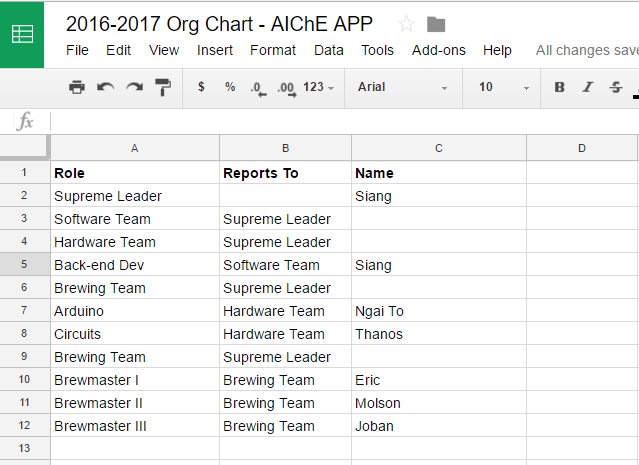Format as currency with dollar sign
Image resolution: width=639 pixels, height=465 pixels.
tap(201, 87)
